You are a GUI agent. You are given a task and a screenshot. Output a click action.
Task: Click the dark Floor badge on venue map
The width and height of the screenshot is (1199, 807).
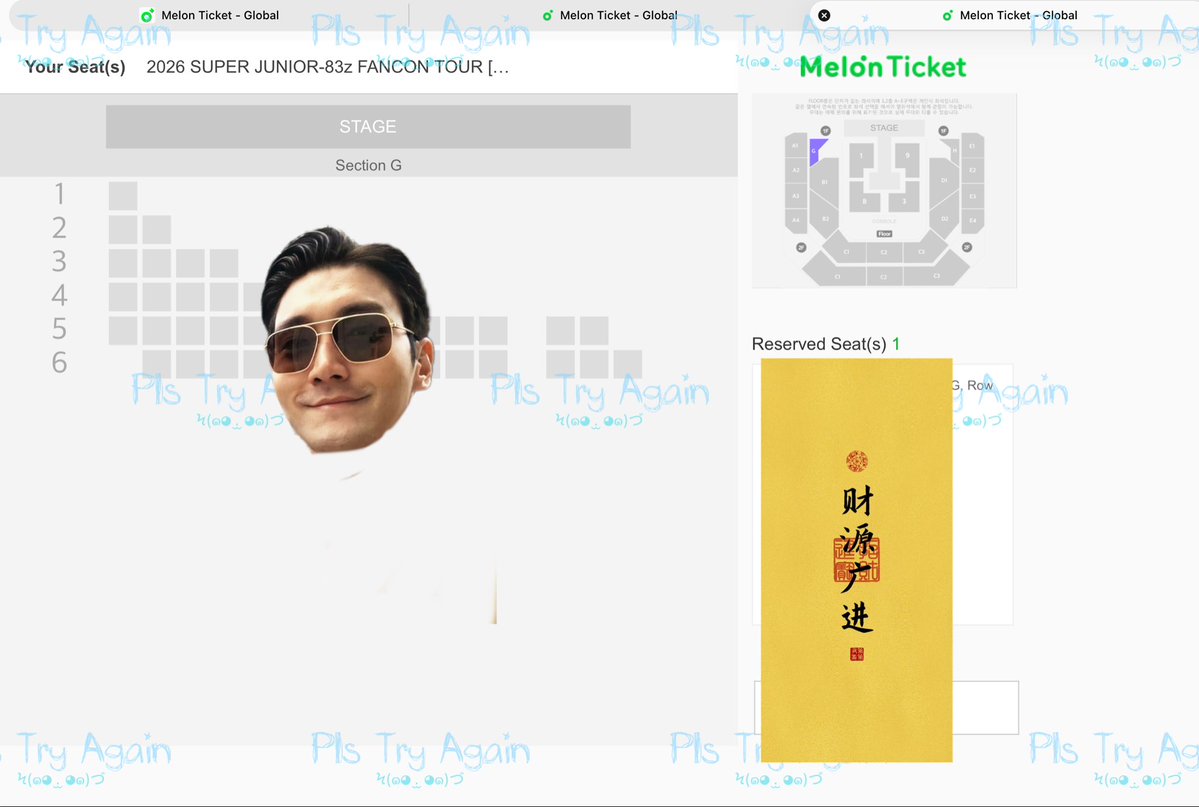pos(884,233)
